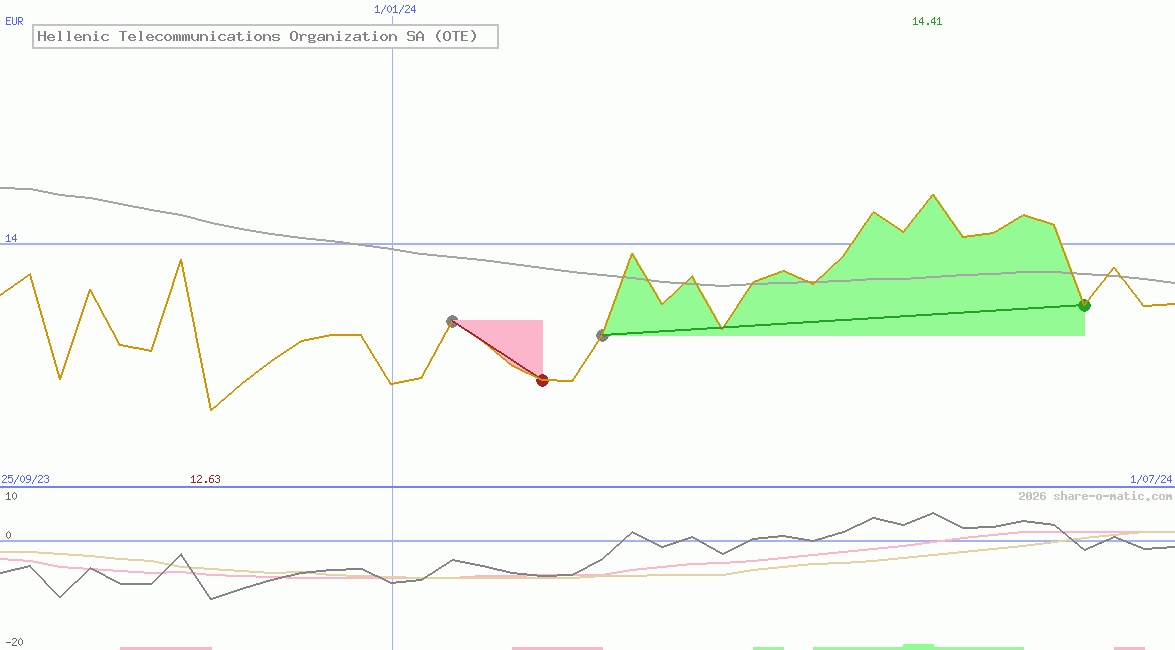The height and width of the screenshot is (650, 1175).
Task: Select the EUR currency label
Action: click(14, 21)
